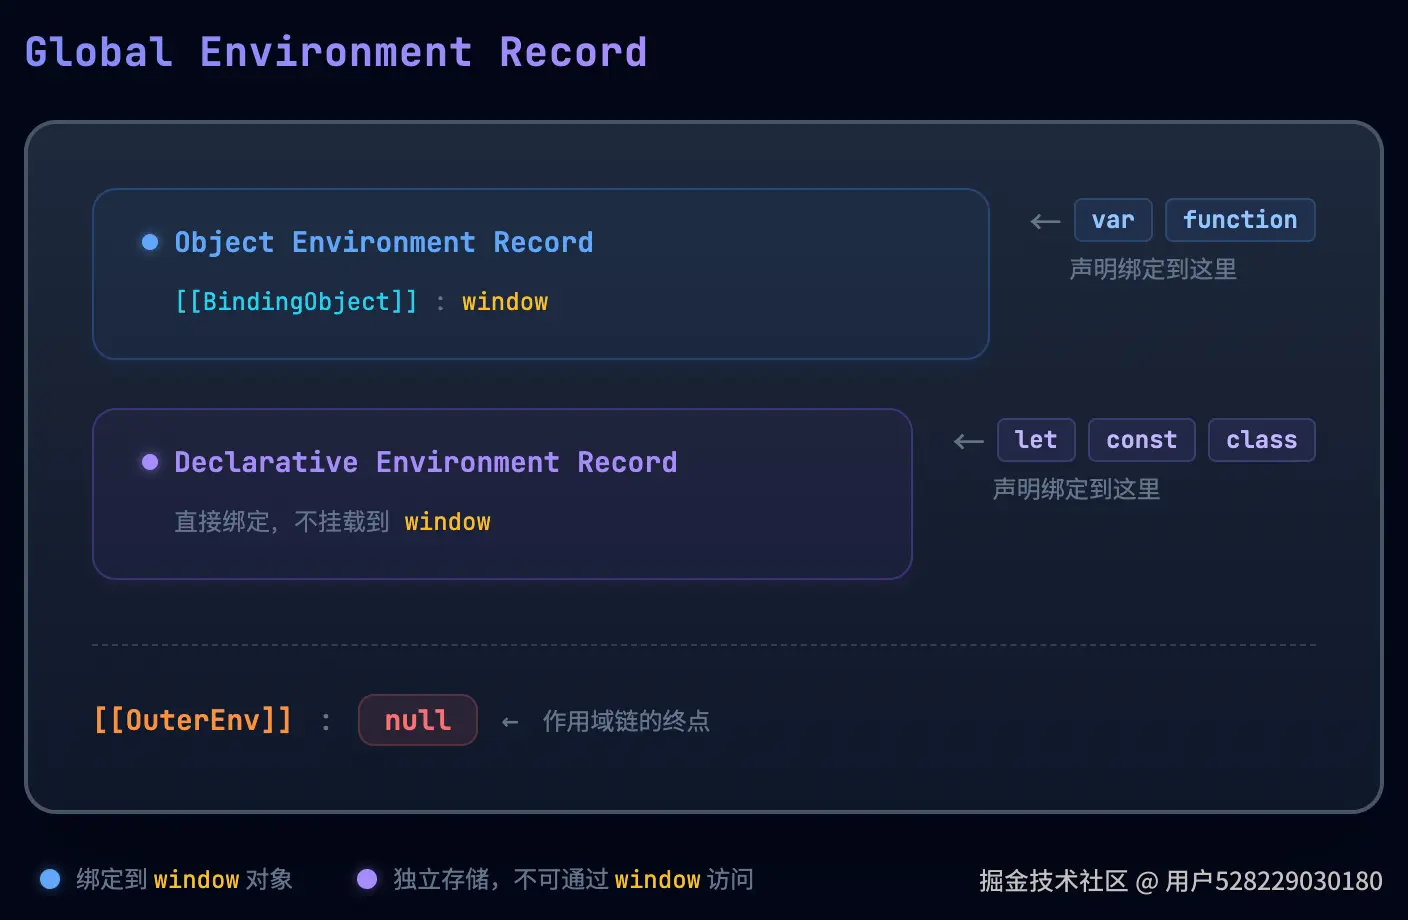The height and width of the screenshot is (920, 1408).
Task: Click the function keyword tag
Action: coord(1240,220)
